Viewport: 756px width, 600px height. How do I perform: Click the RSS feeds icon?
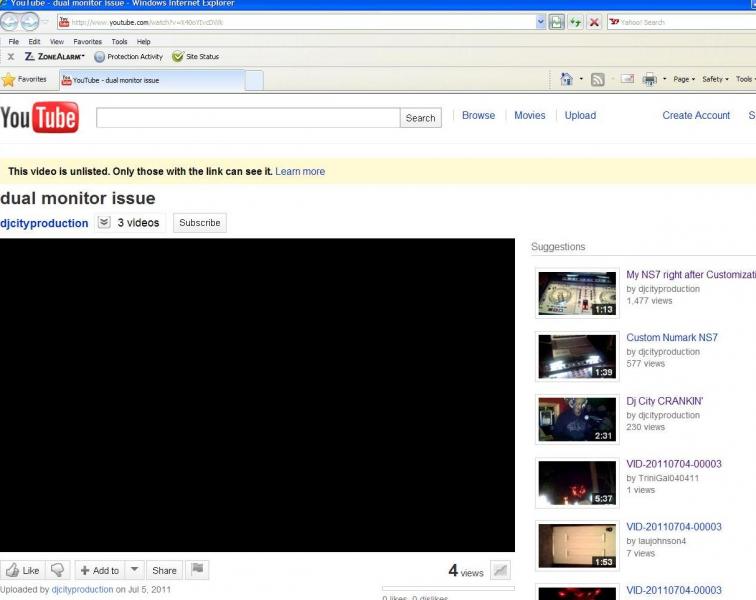tap(597, 80)
